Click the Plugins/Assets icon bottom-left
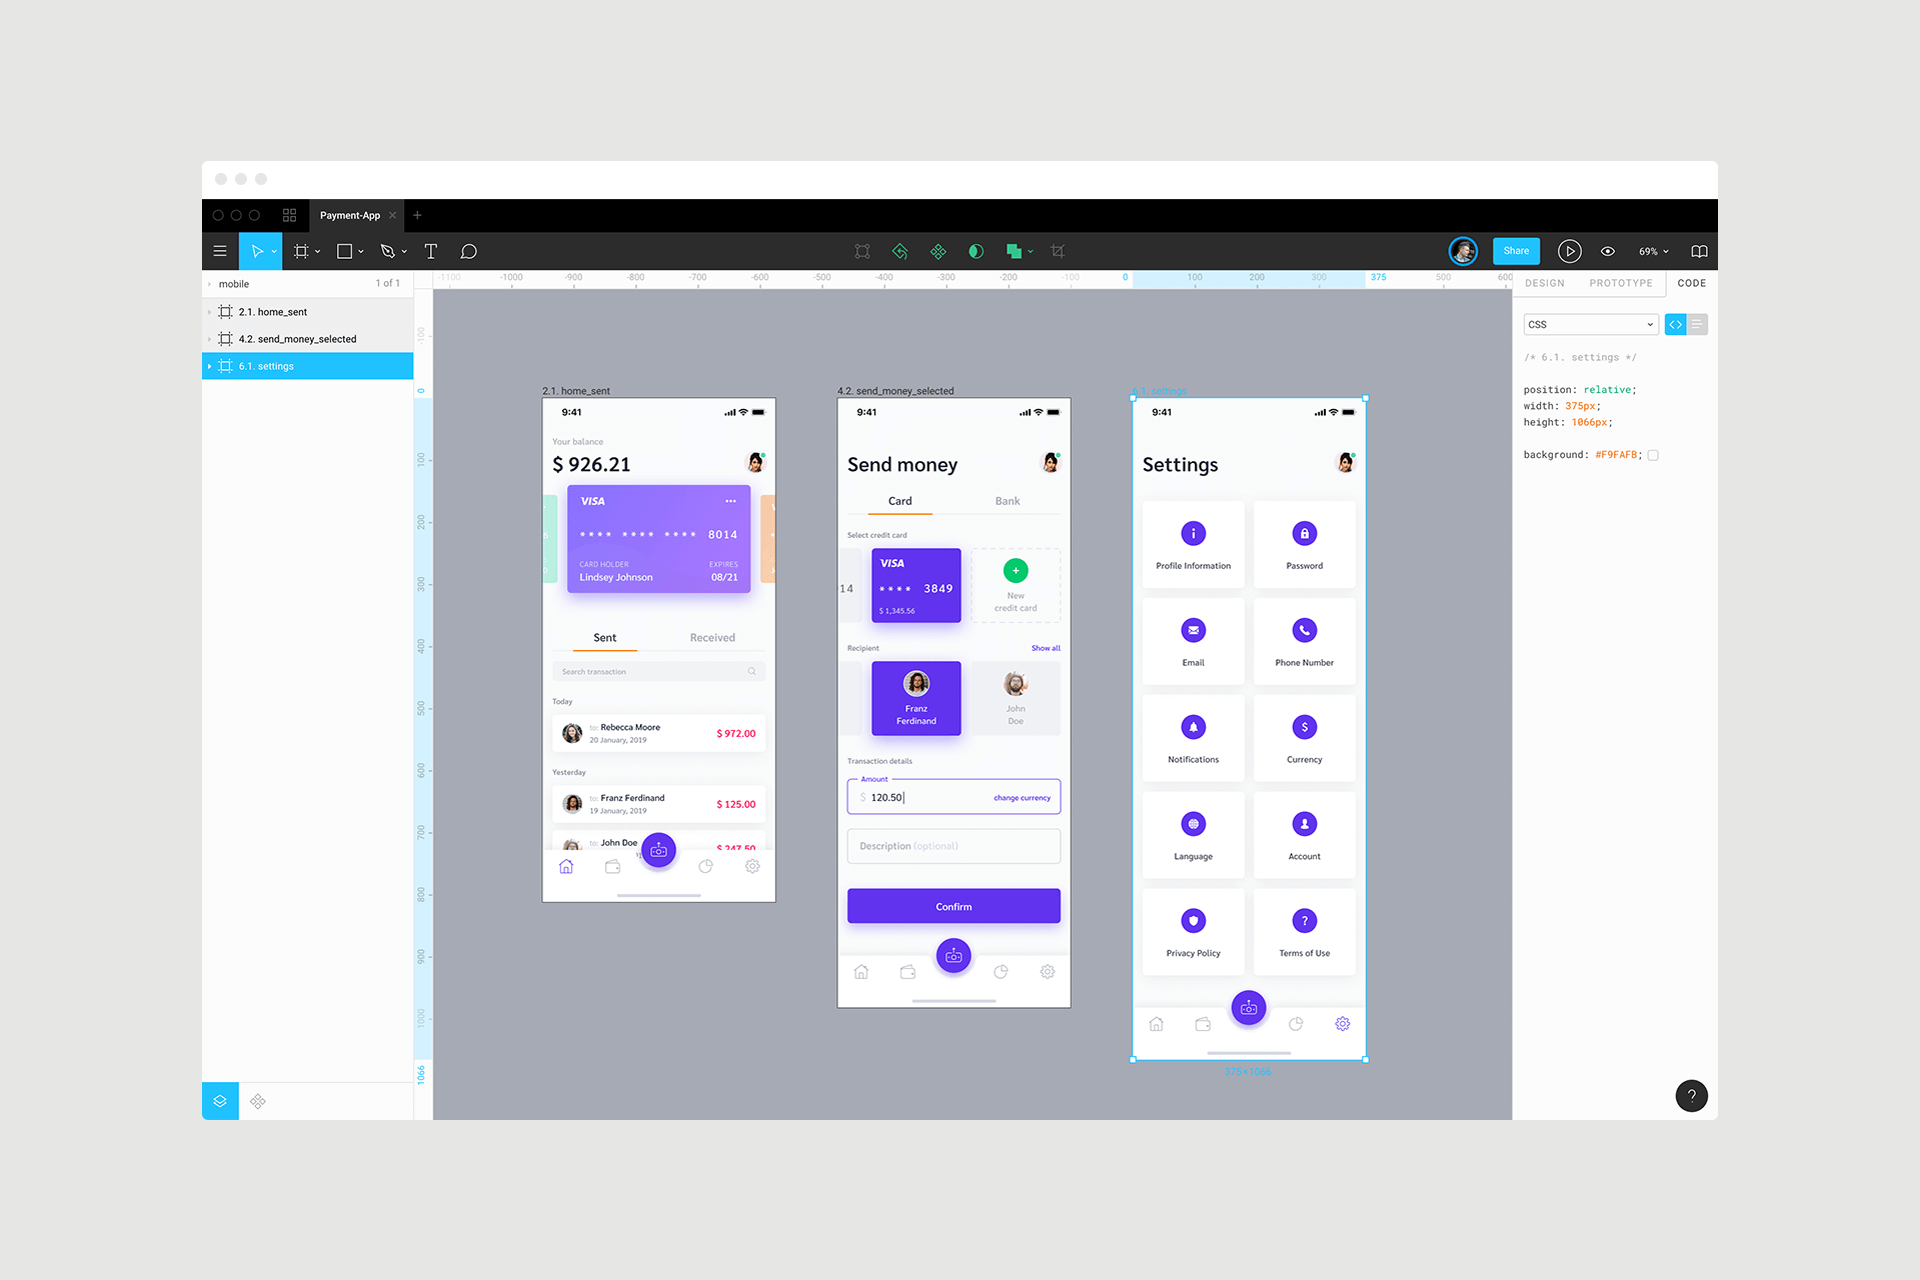Screen dimensions: 1920x1280 pos(257,1100)
